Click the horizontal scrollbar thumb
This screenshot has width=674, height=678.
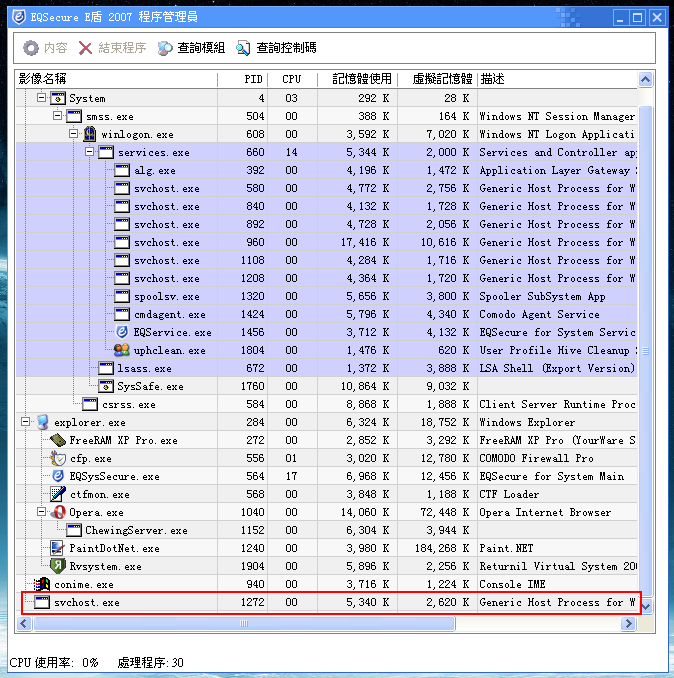(244, 624)
